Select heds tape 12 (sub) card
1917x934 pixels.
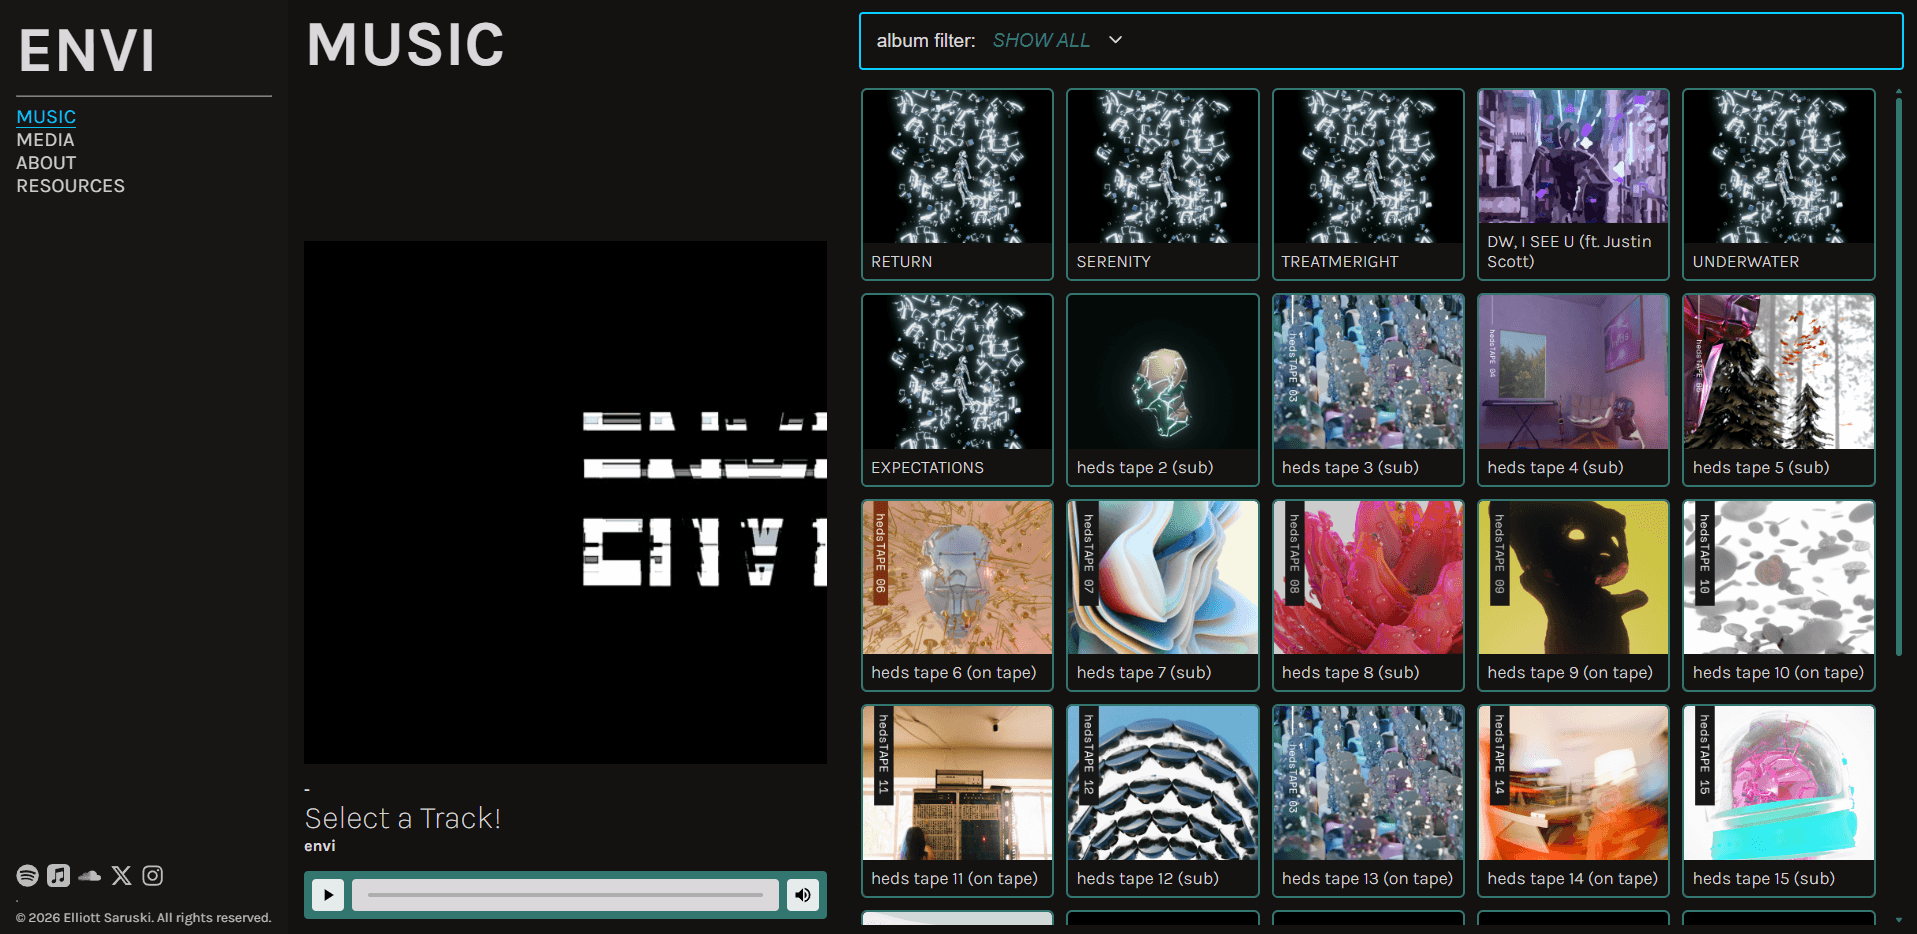tap(1162, 801)
